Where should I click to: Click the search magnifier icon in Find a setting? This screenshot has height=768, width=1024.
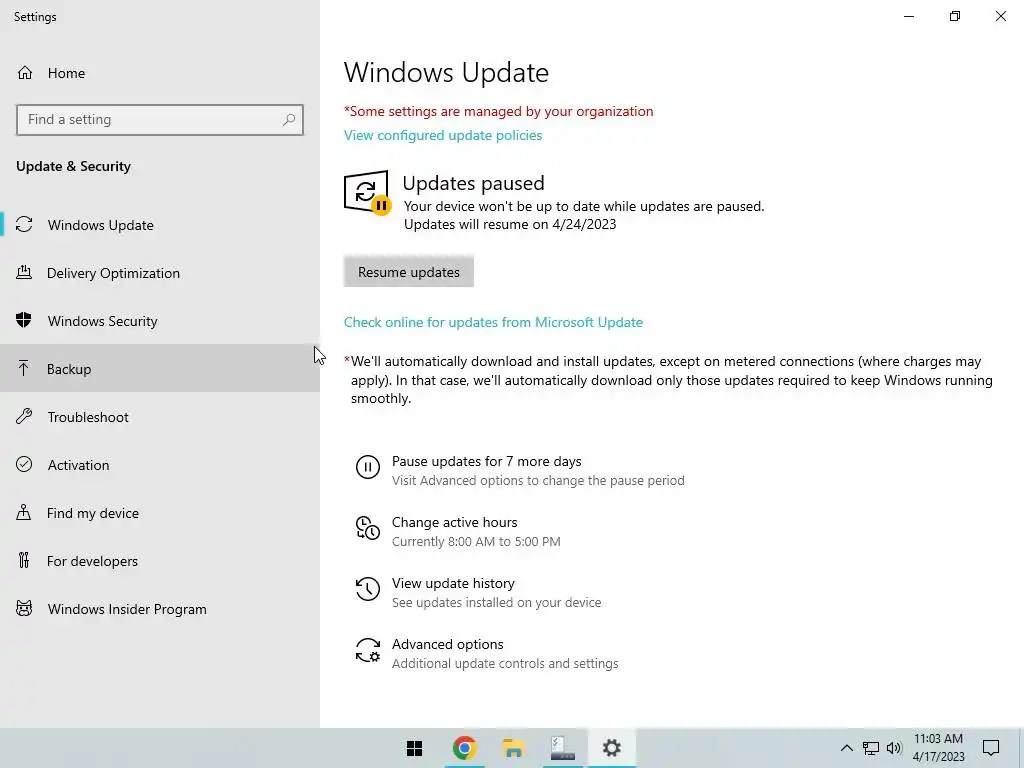tap(289, 120)
